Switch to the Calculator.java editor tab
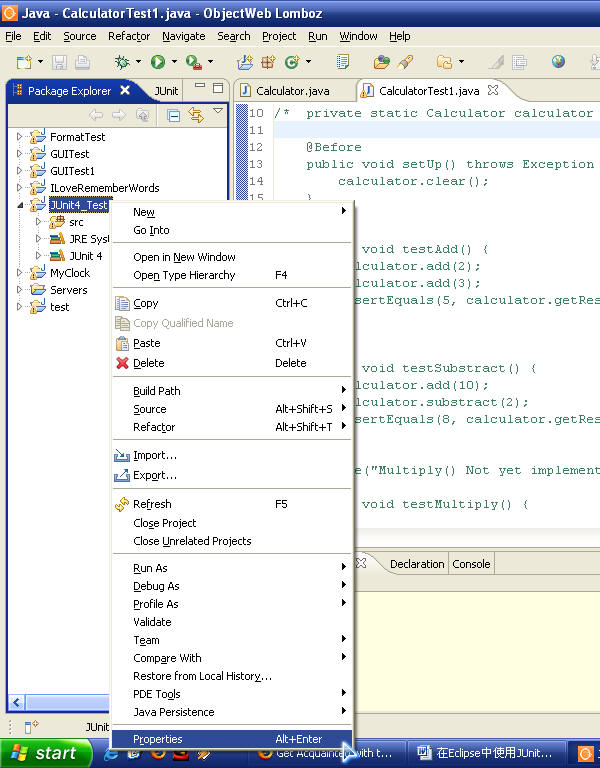Viewport: 600px width, 768px height. coord(291,91)
